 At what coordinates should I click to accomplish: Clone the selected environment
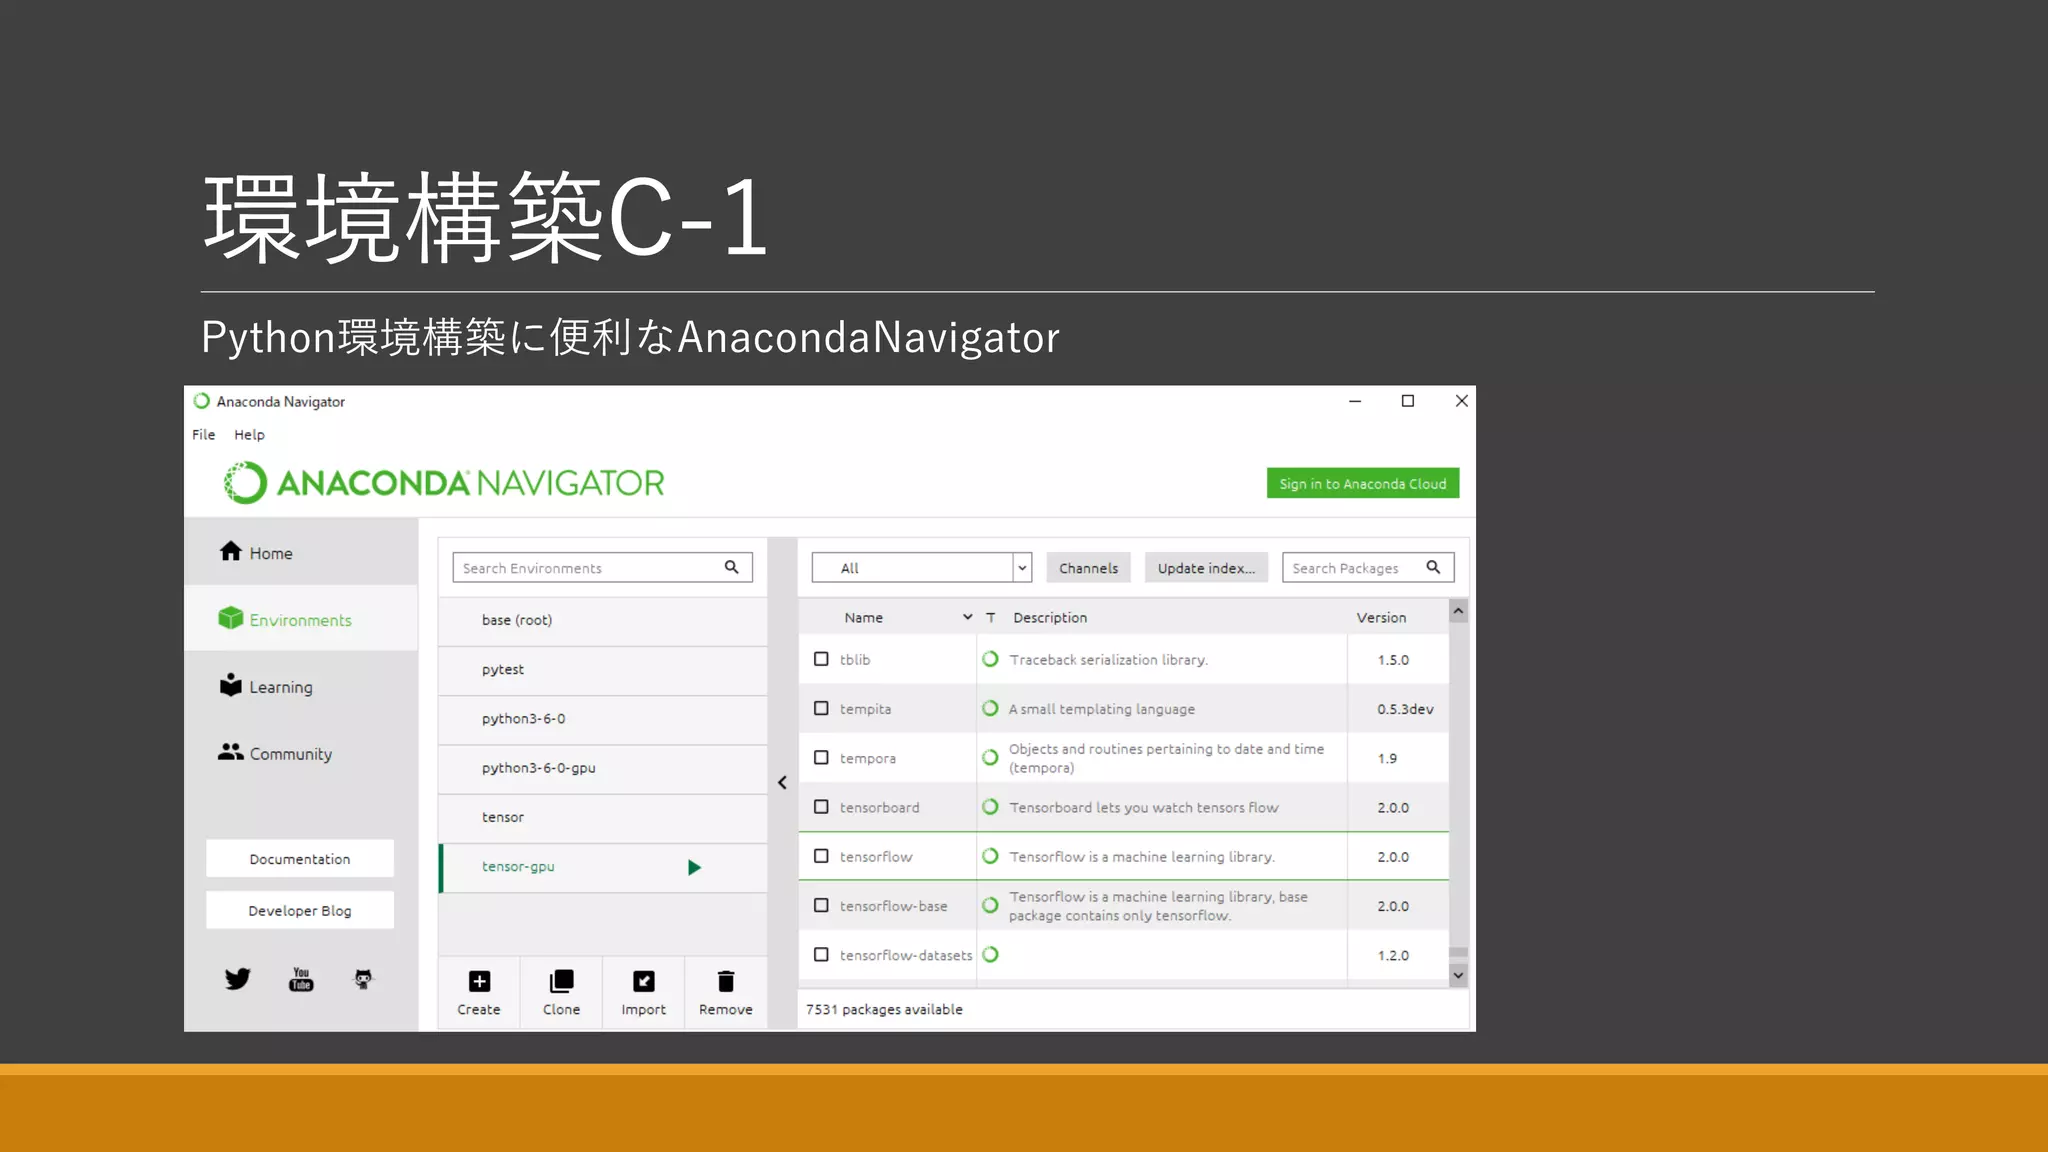point(561,992)
